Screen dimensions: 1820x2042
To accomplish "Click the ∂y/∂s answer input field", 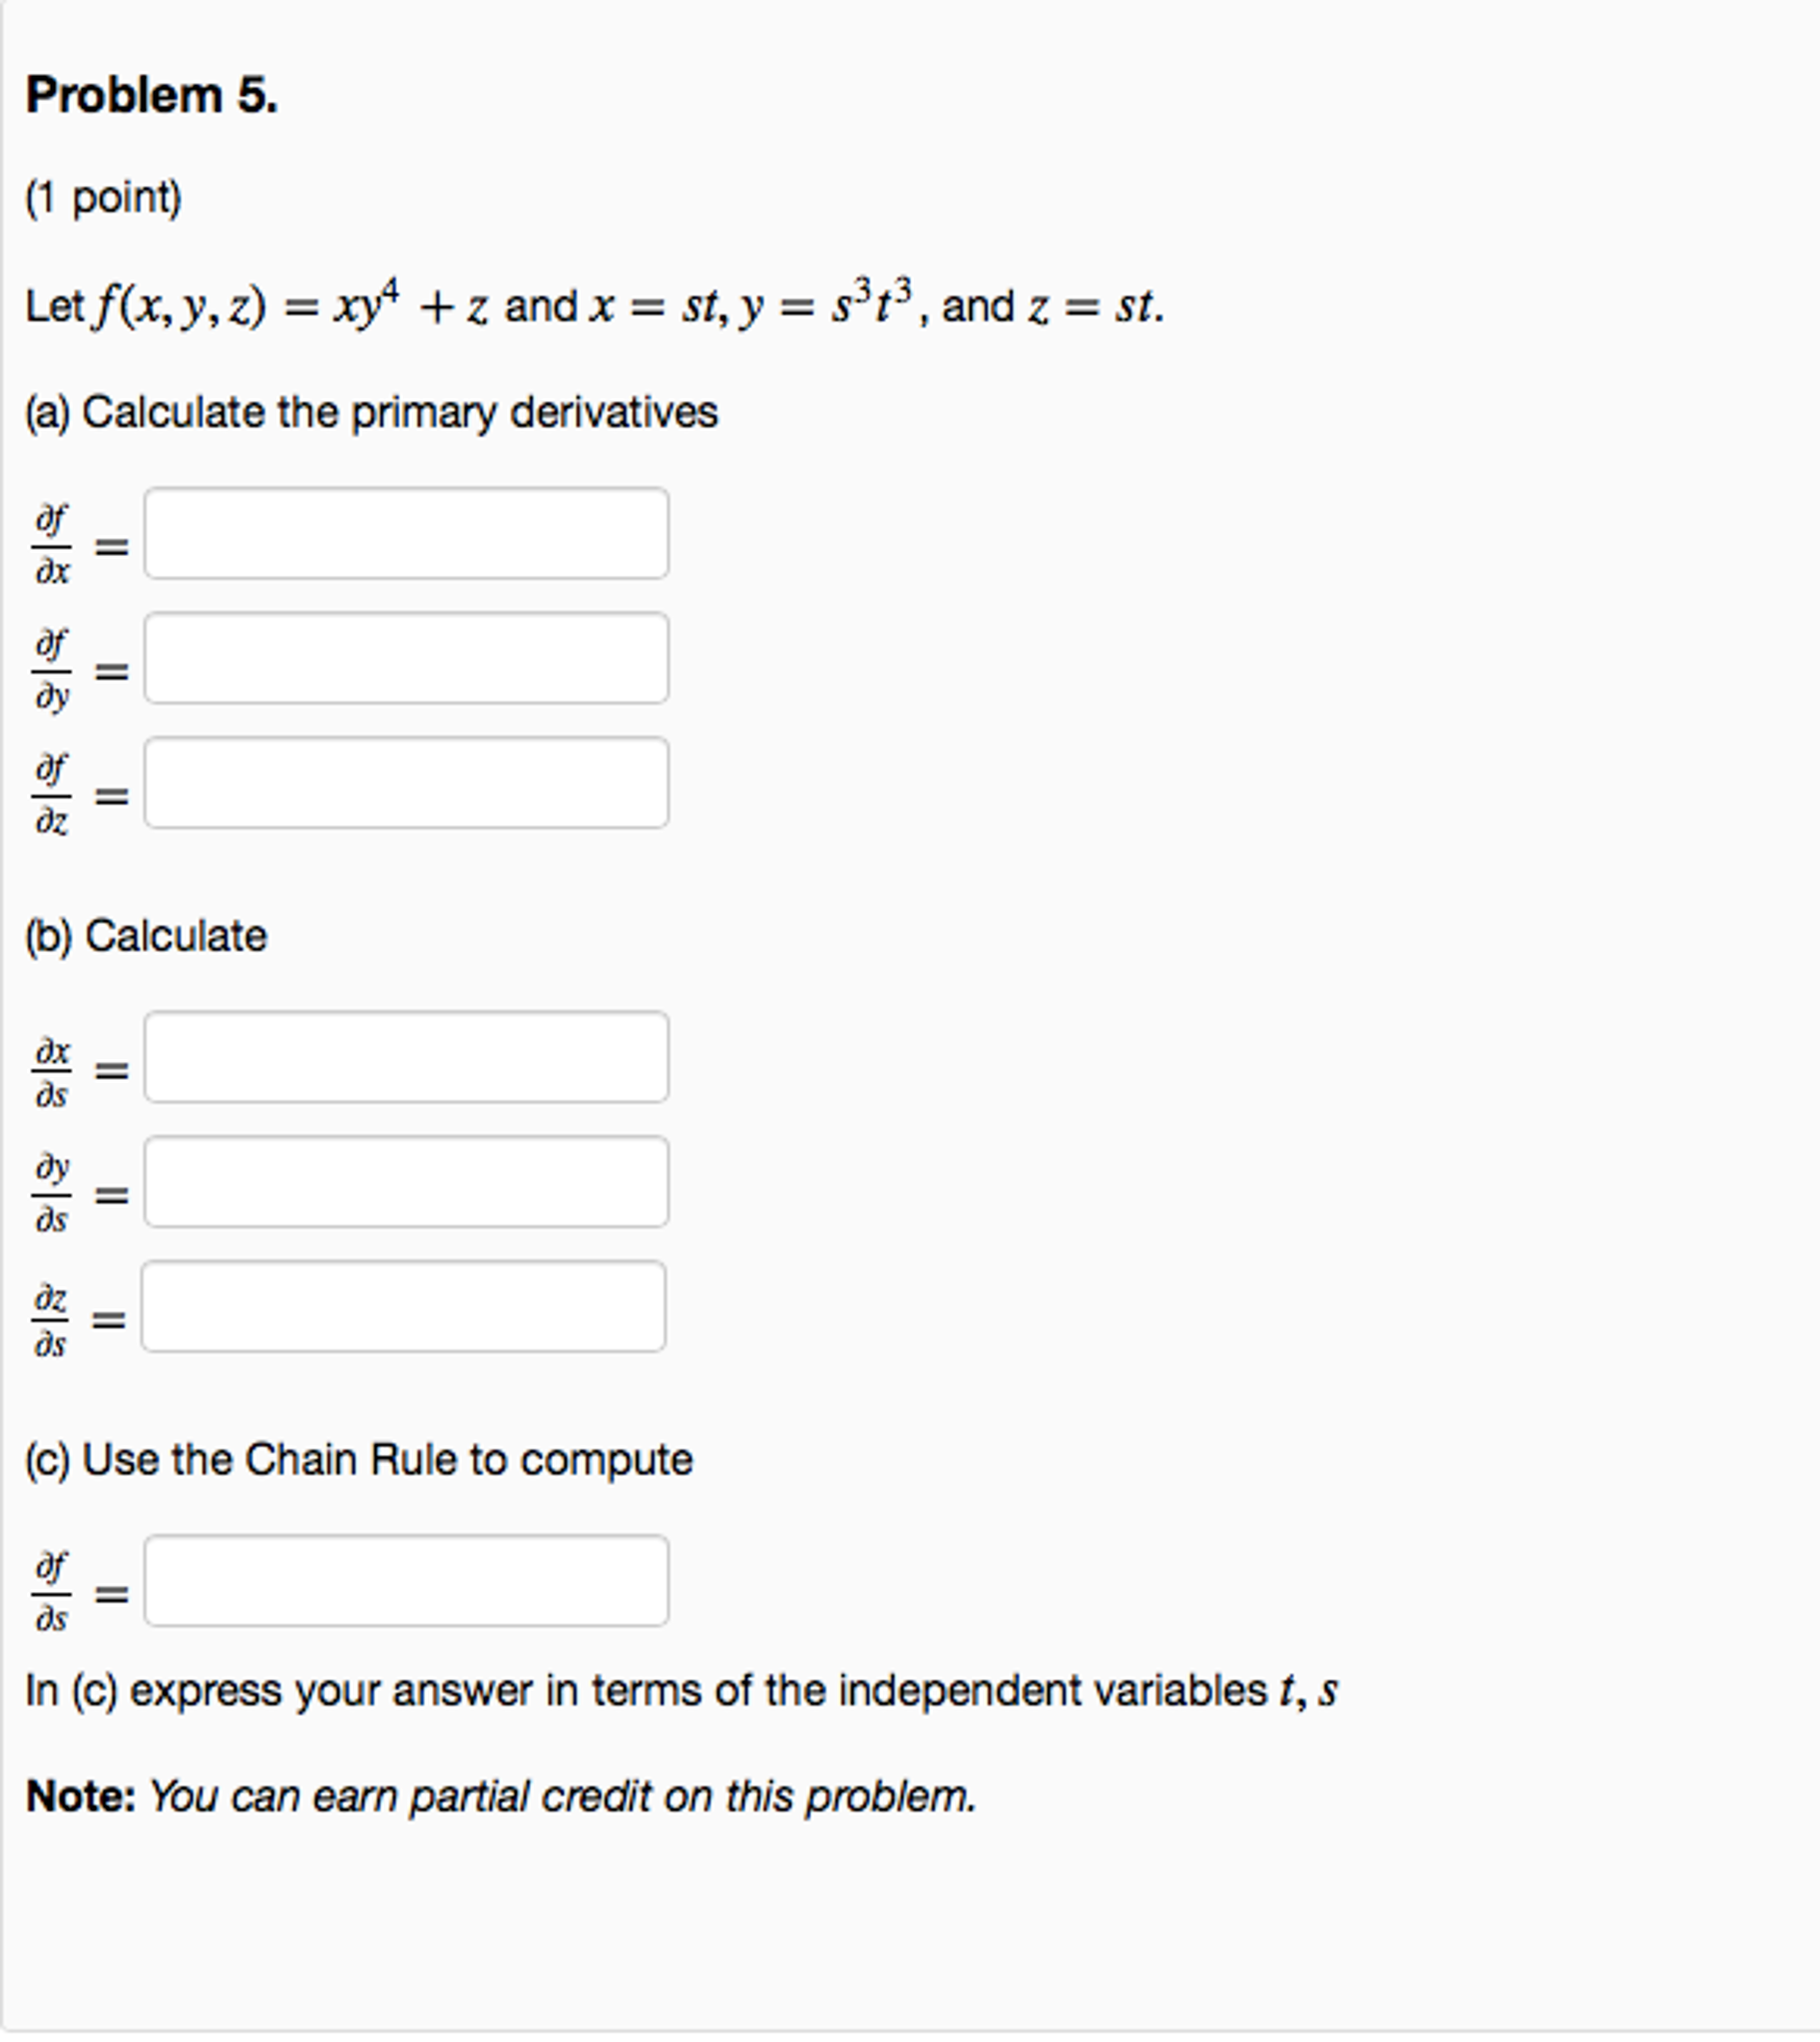I will point(408,1182).
